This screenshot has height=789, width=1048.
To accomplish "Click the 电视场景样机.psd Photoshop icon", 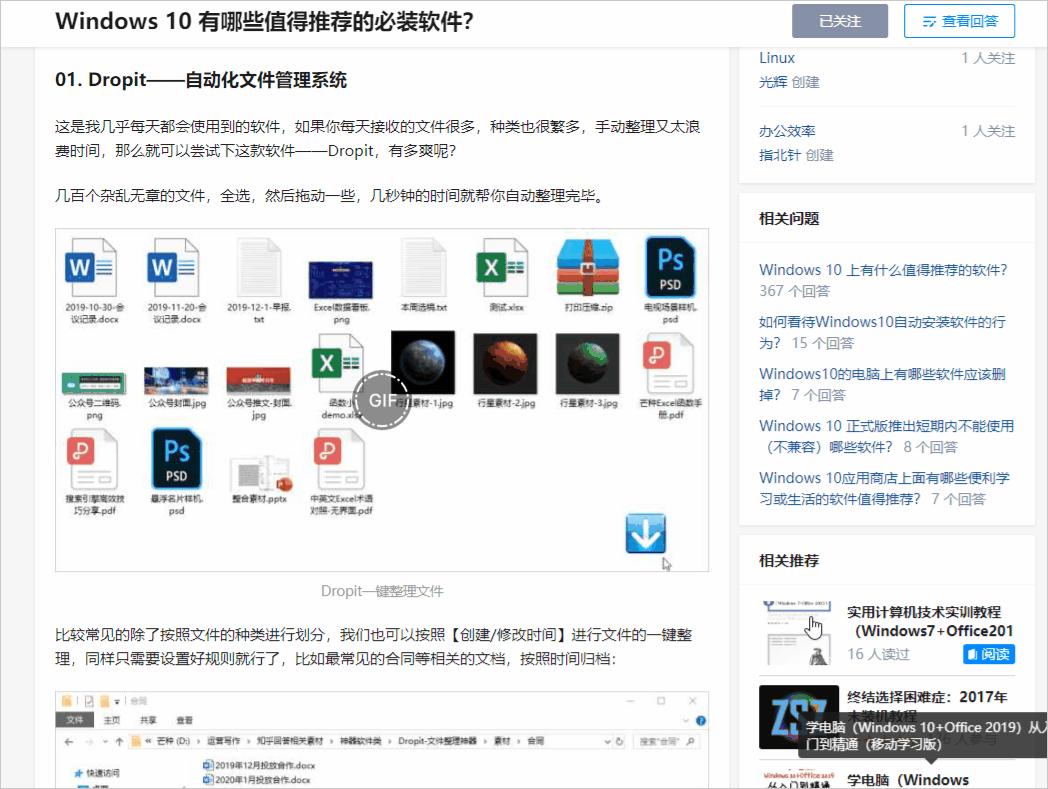I will [670, 267].
